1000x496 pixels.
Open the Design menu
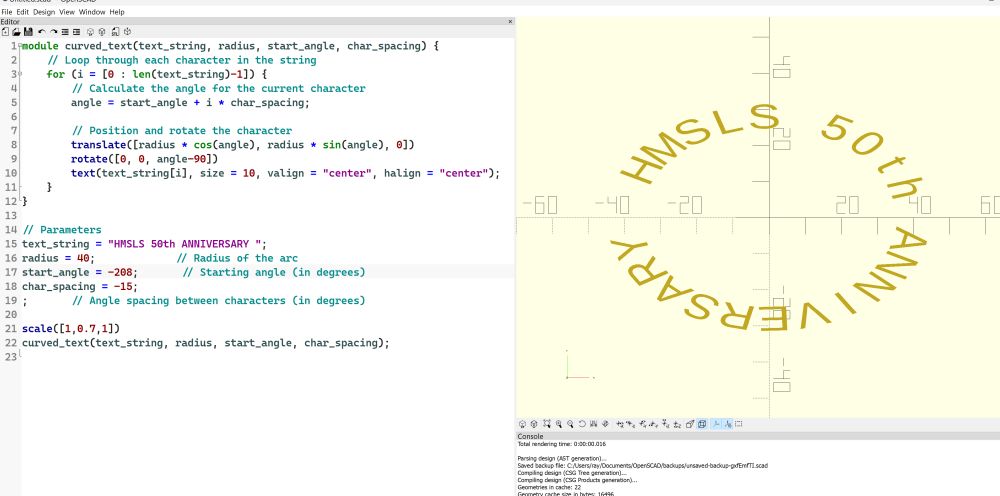[45, 12]
